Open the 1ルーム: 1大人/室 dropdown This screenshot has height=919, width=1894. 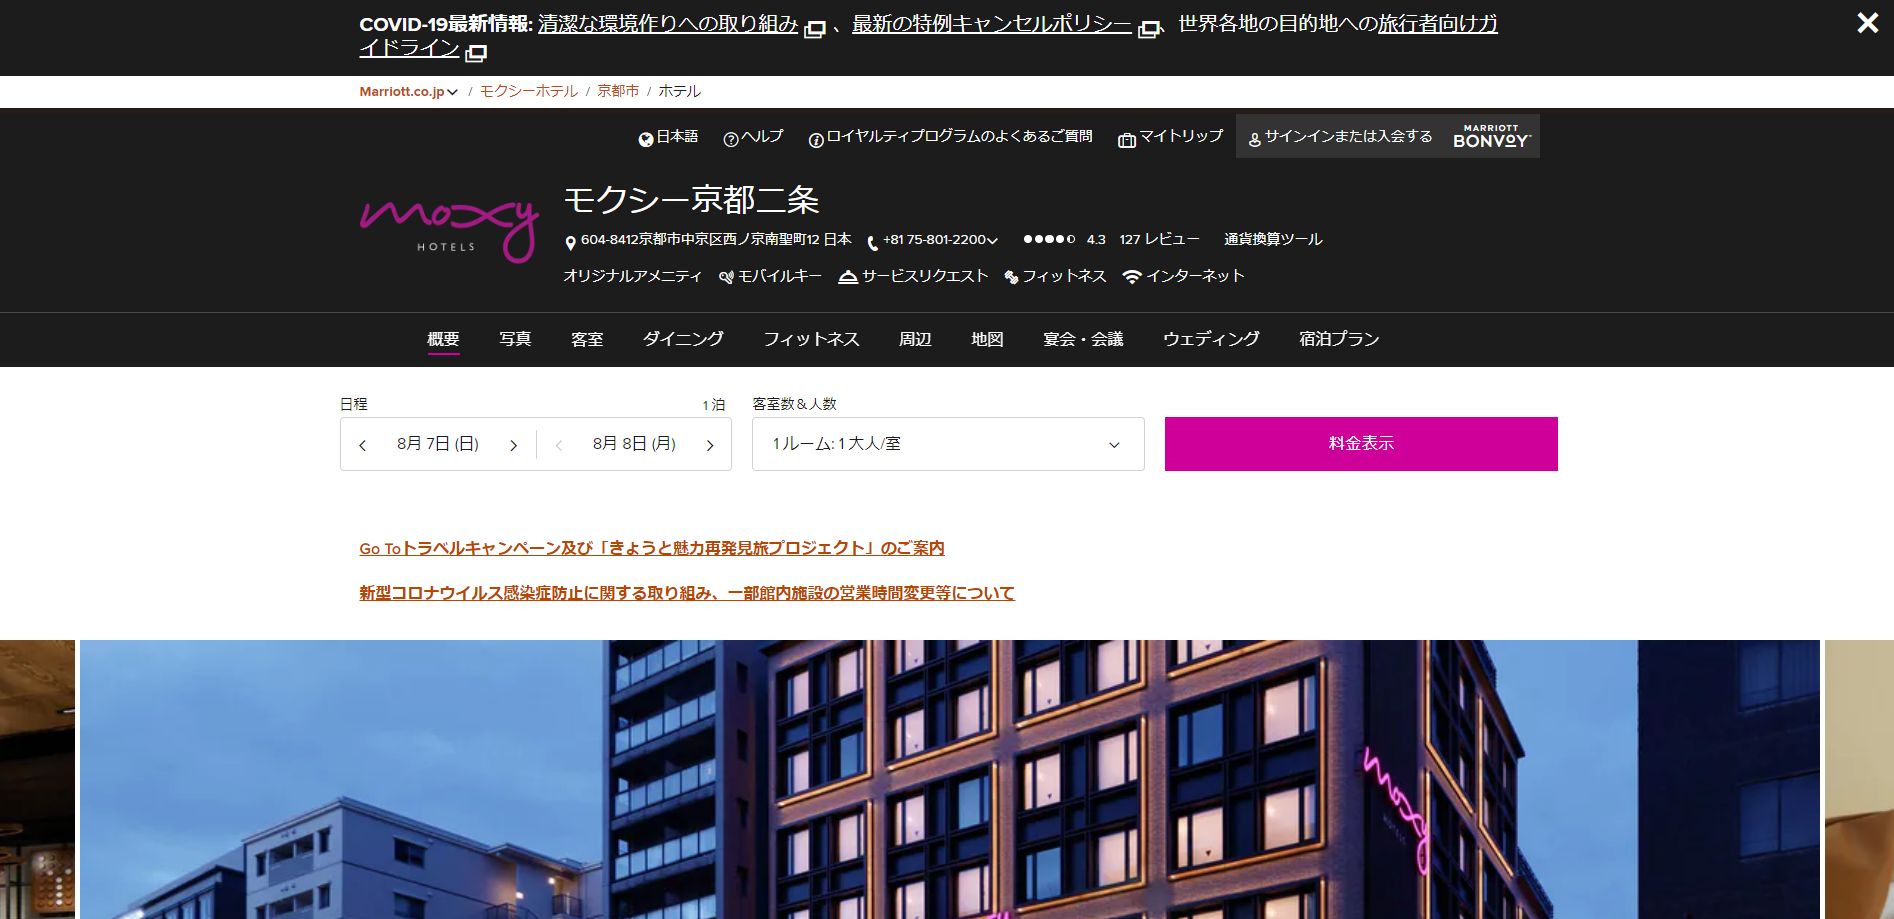(948, 444)
